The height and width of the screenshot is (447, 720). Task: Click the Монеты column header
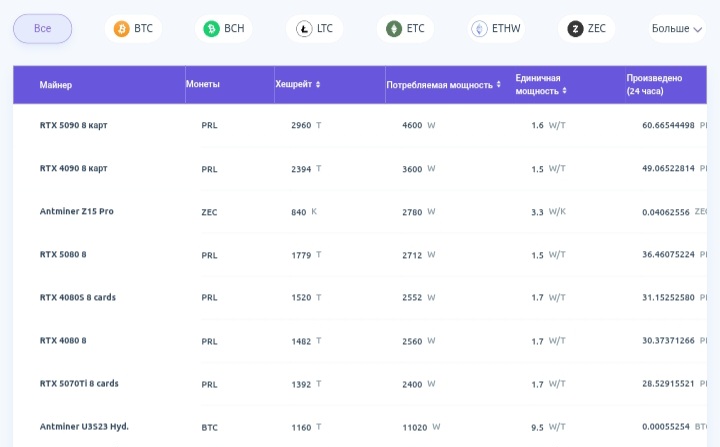(202, 84)
